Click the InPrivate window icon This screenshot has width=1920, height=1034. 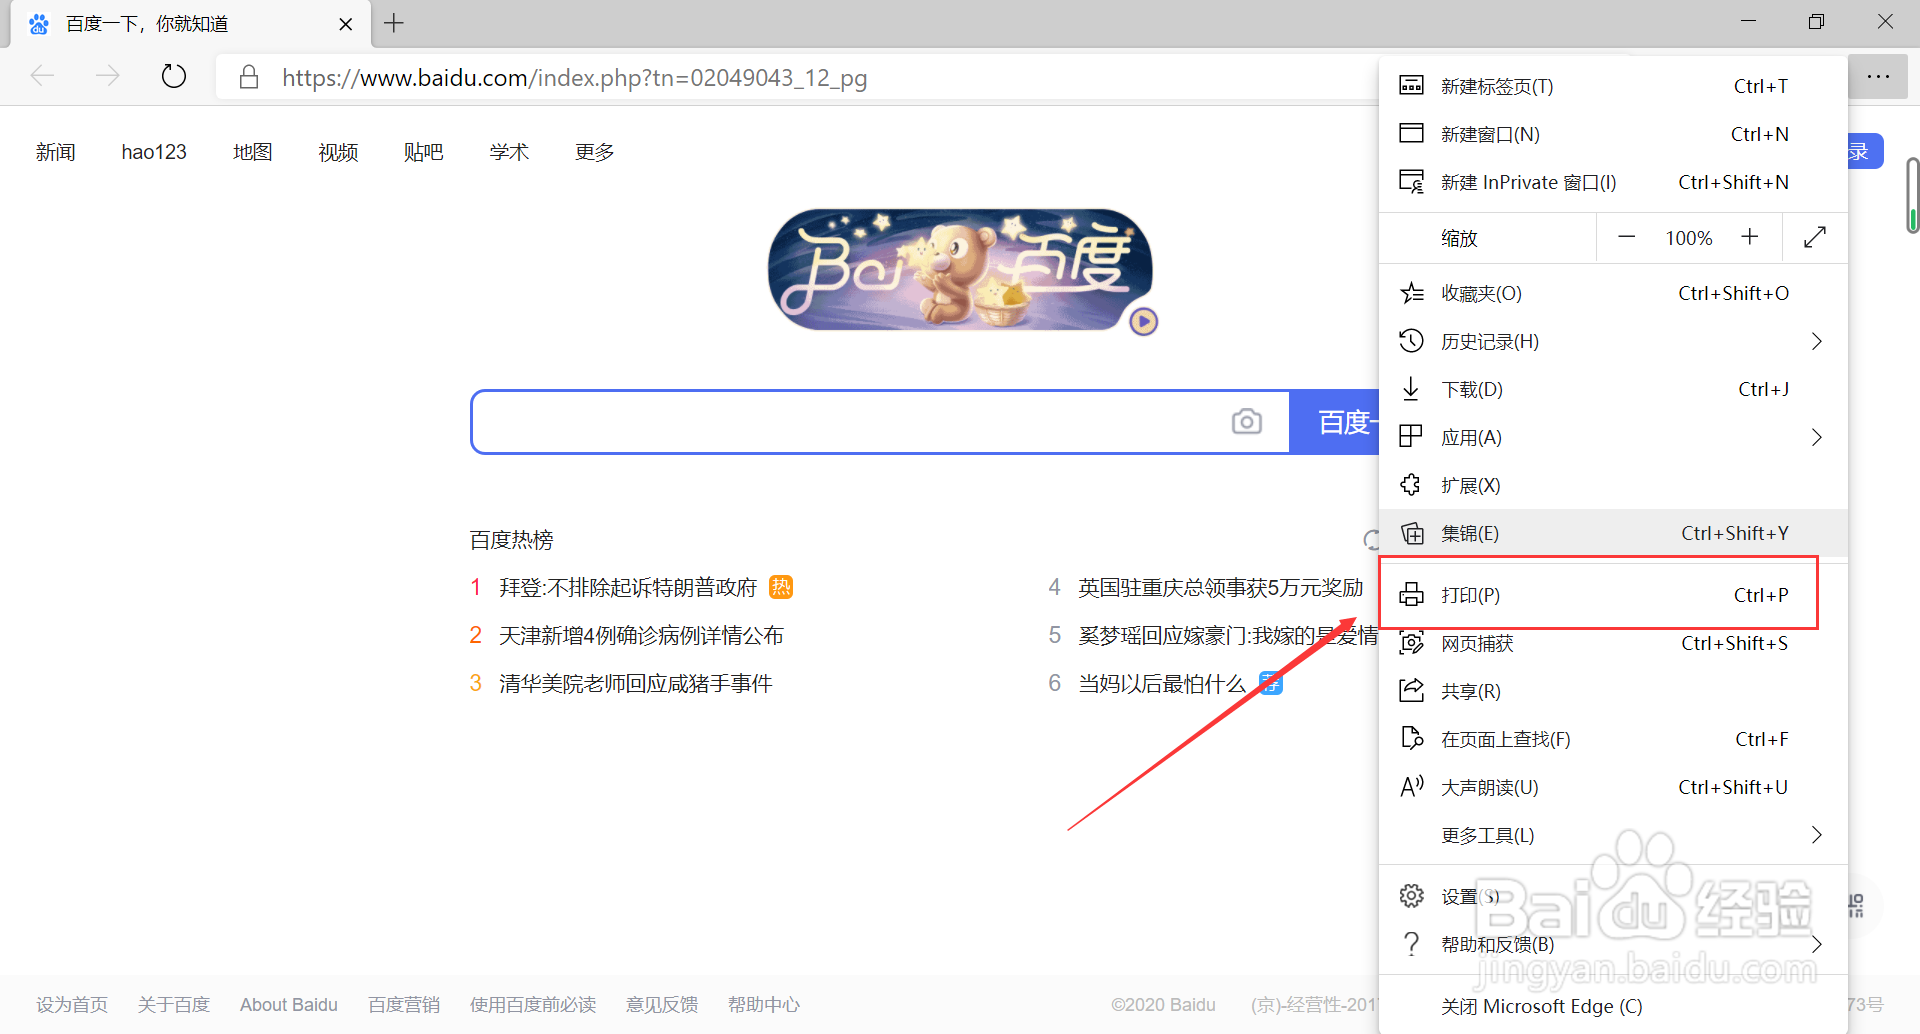(1411, 182)
